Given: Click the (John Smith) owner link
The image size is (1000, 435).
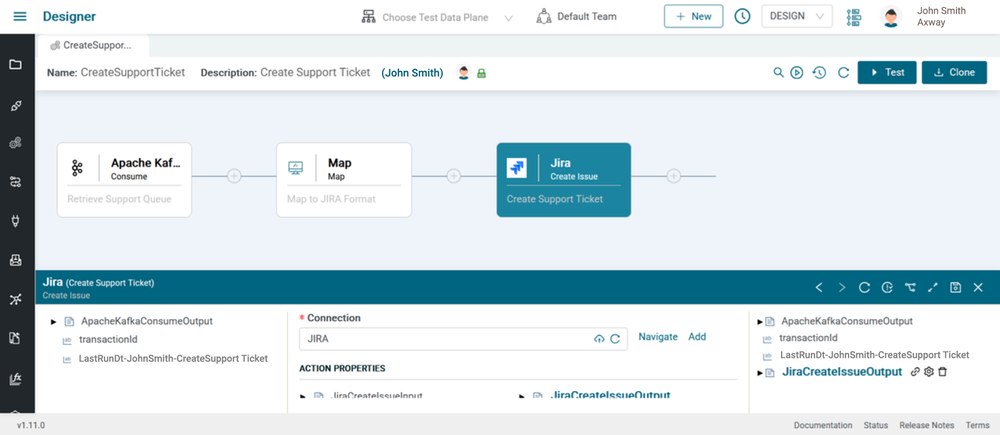Looking at the screenshot, I should 412,73.
